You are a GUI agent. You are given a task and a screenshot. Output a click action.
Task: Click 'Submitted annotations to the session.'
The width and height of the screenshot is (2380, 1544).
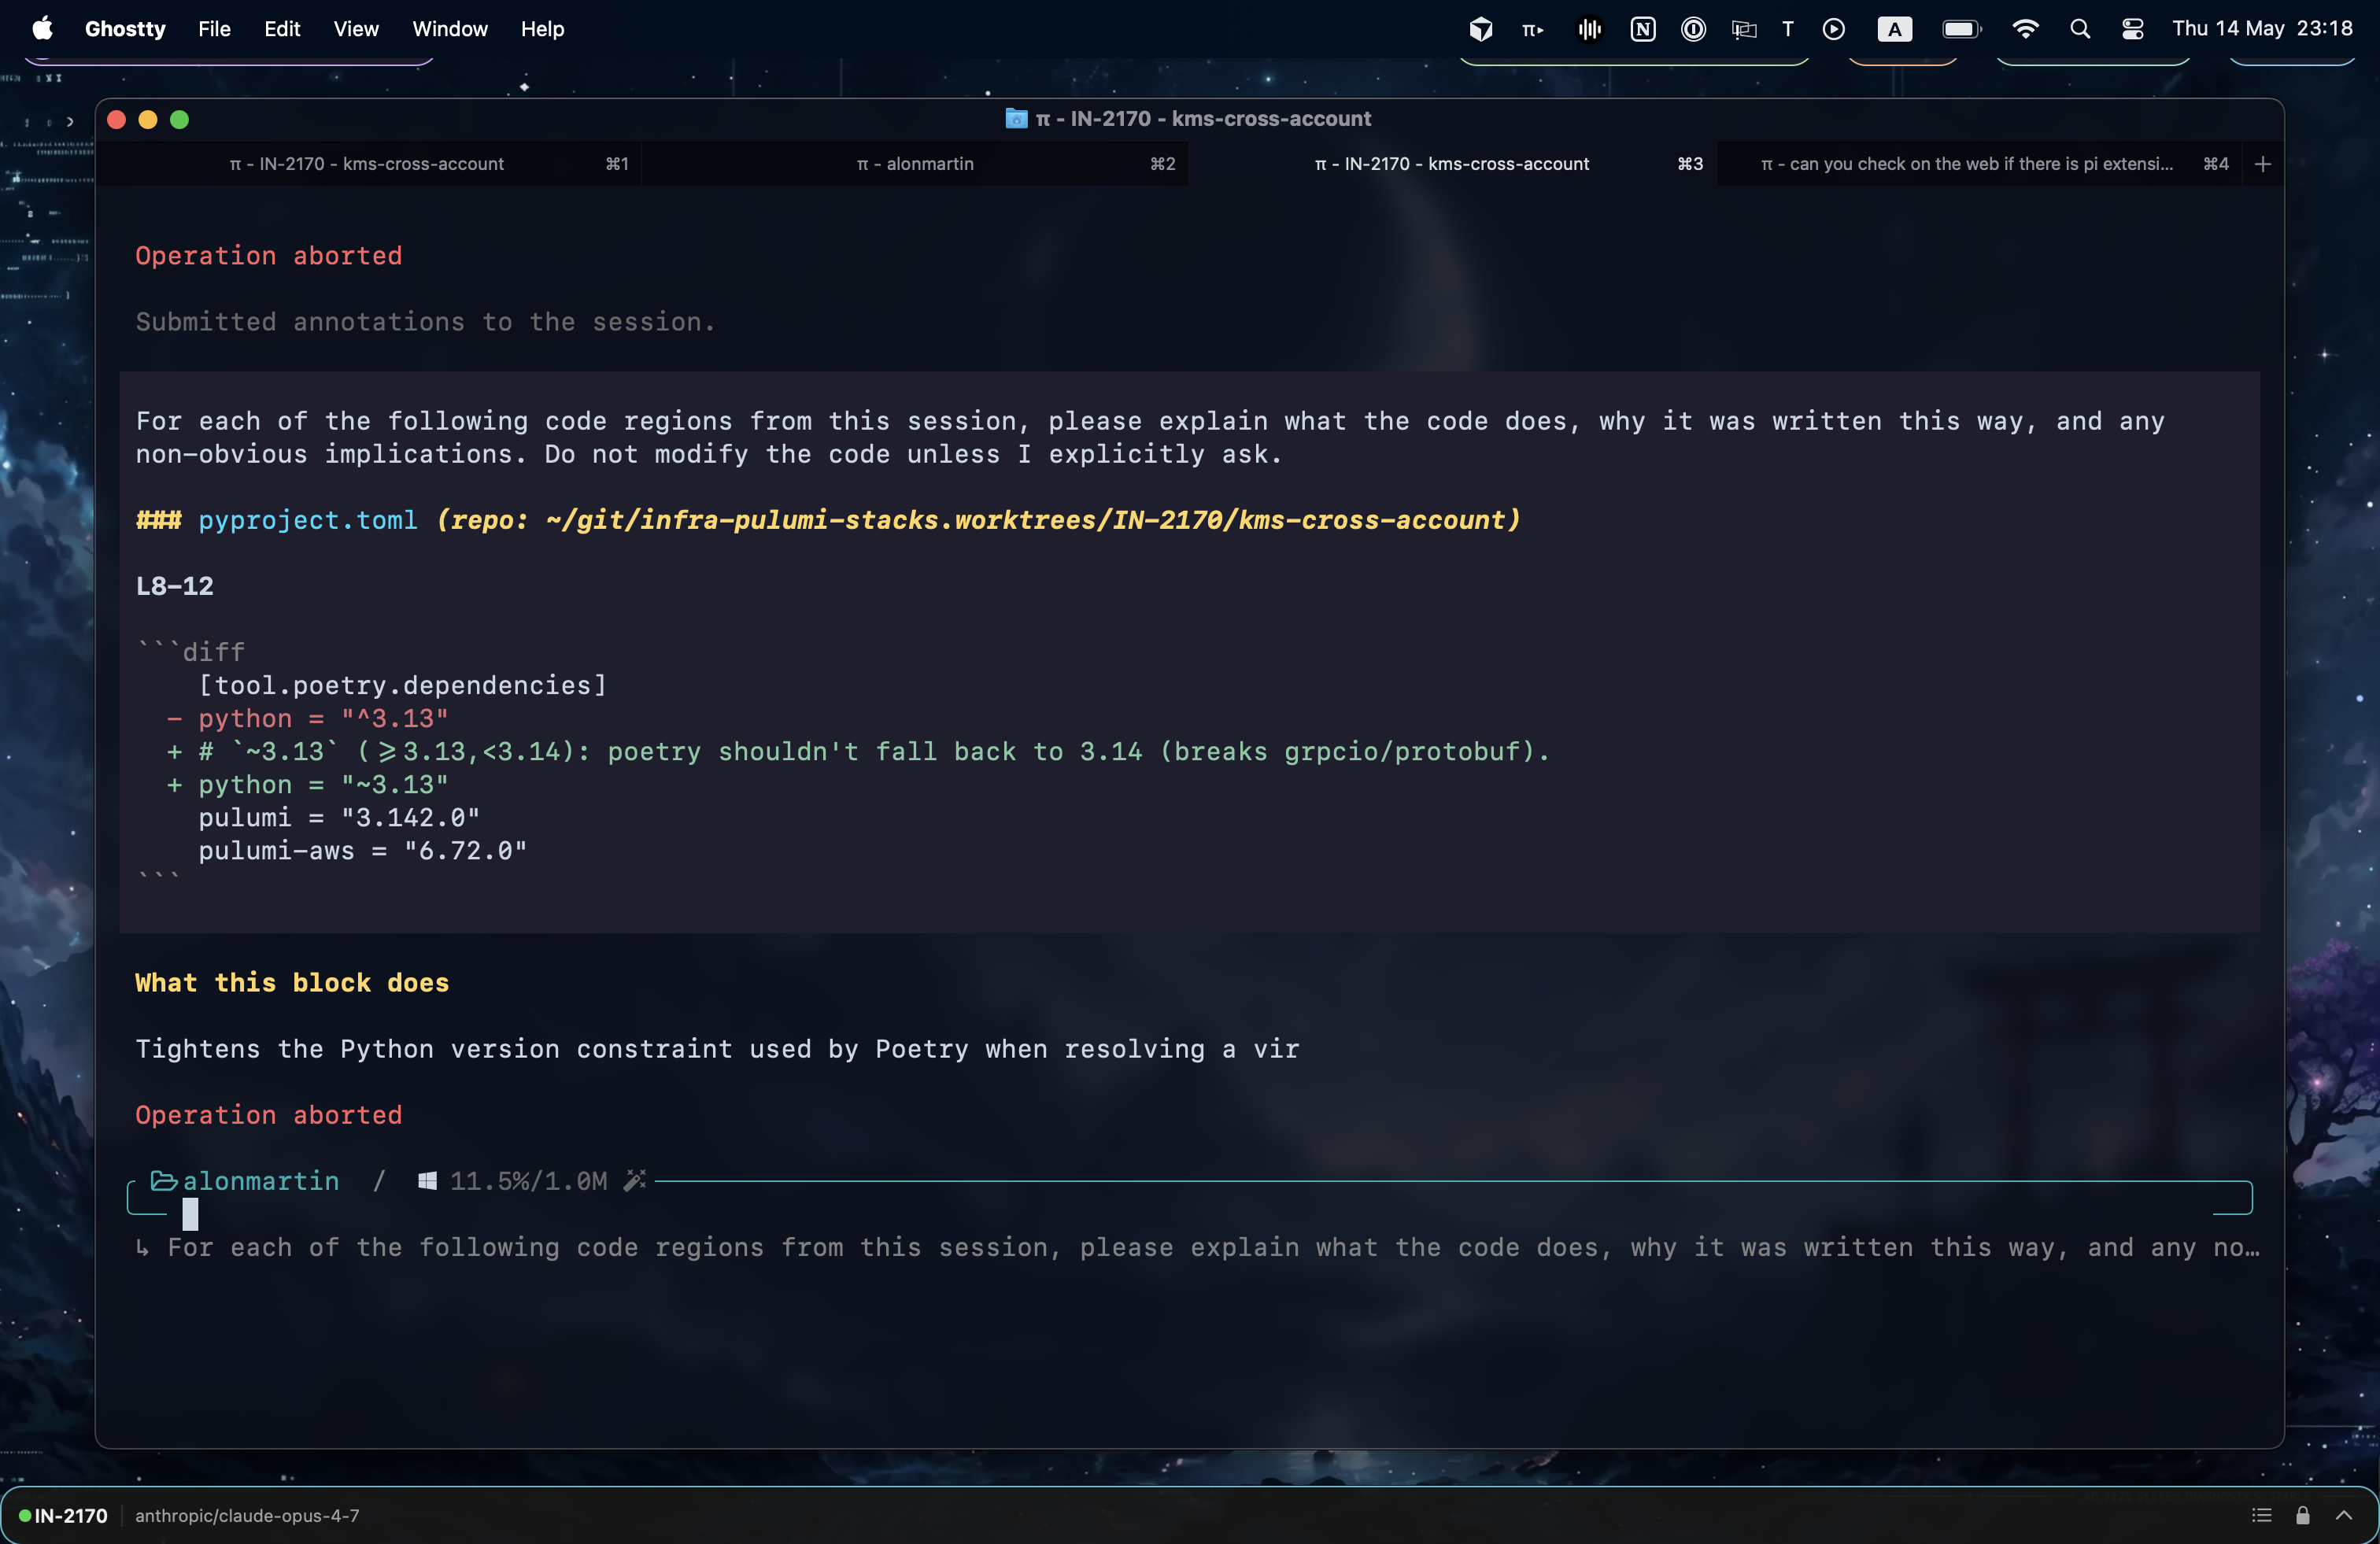pyautogui.click(x=426, y=321)
